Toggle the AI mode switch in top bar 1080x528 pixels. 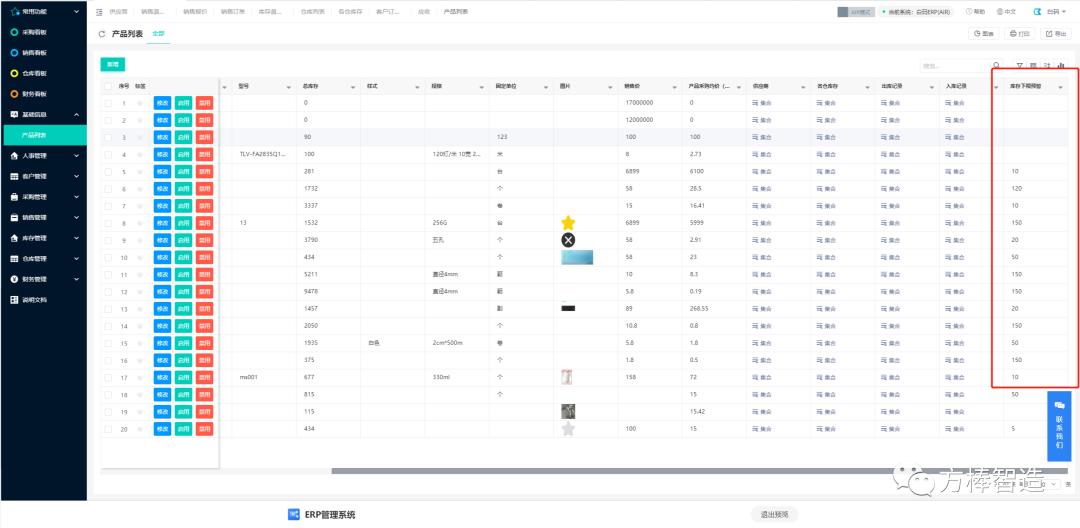pos(855,12)
